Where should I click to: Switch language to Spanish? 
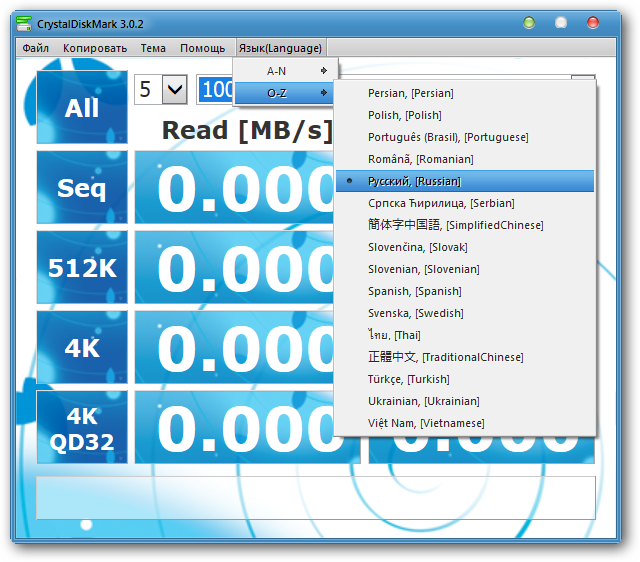(x=464, y=291)
